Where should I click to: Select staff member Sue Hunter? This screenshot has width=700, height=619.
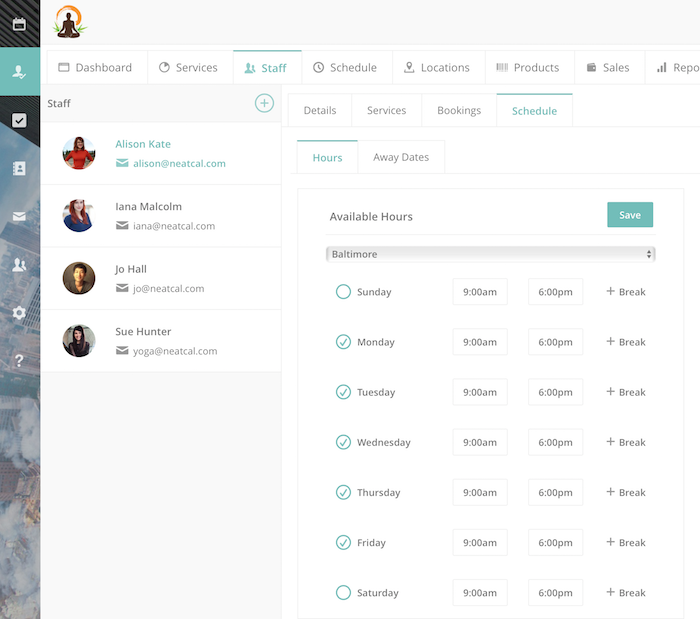click(x=161, y=341)
